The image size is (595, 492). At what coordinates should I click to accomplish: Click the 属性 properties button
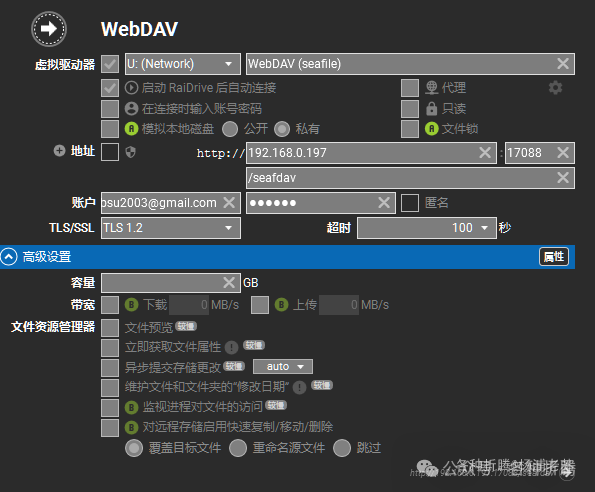coord(554,257)
